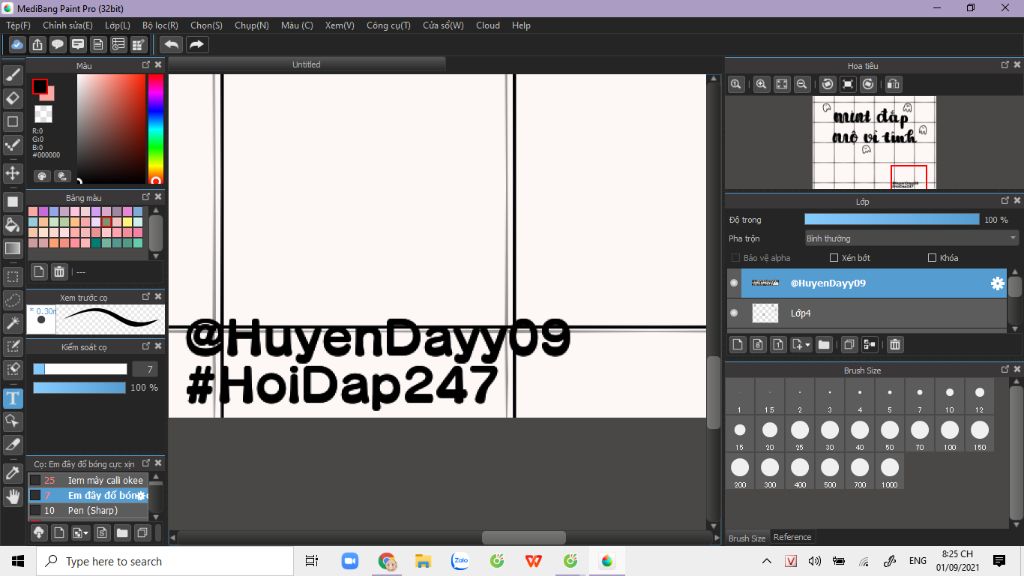The height and width of the screenshot is (576, 1024).
Task: Add a new layer
Action: pyautogui.click(x=737, y=344)
